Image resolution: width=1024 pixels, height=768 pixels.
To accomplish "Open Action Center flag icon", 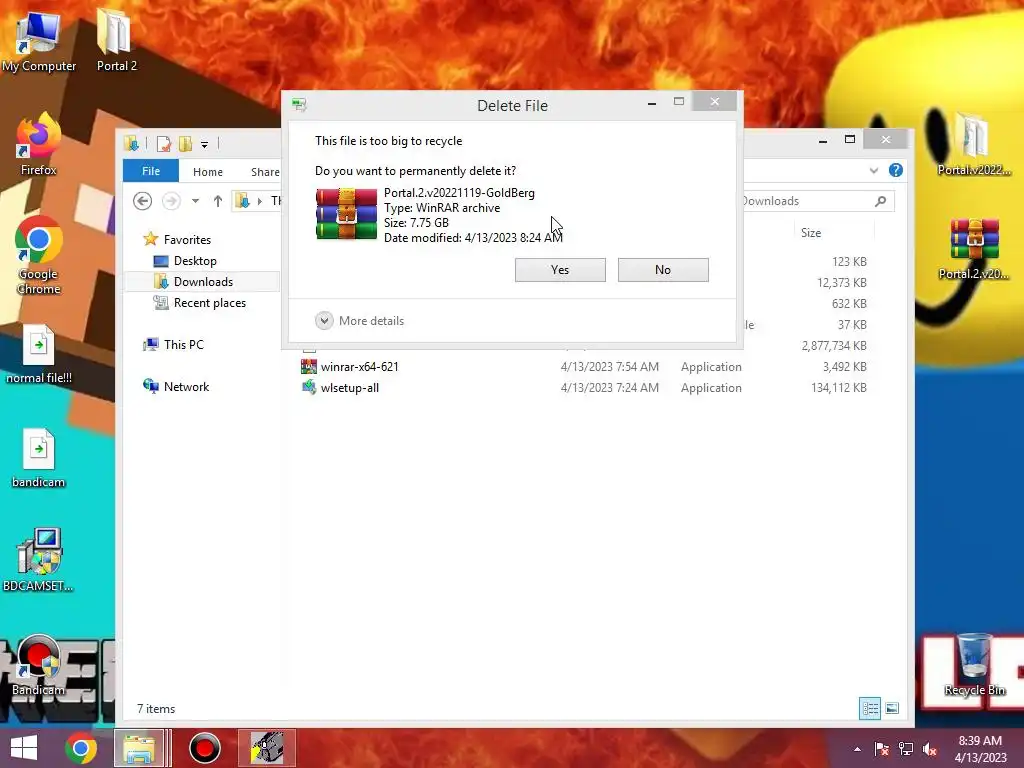I will click(x=881, y=749).
